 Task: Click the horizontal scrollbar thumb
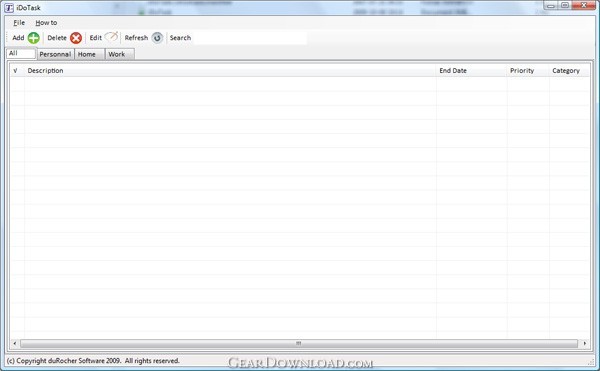coord(299,343)
